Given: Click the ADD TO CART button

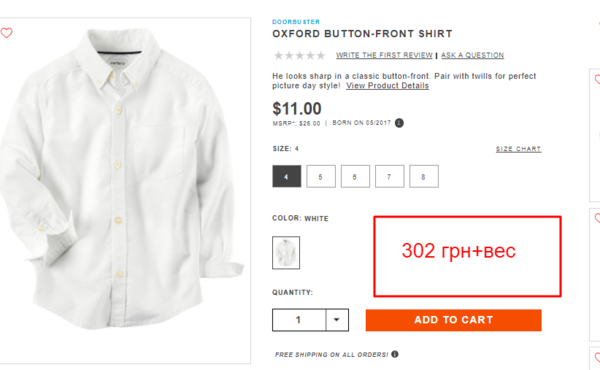Looking at the screenshot, I should coord(453,320).
